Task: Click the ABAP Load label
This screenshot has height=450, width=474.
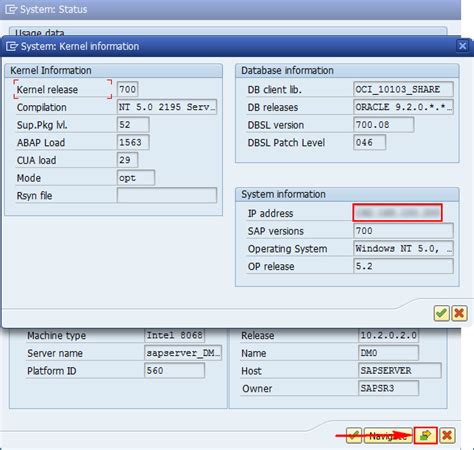Action: [x=41, y=143]
